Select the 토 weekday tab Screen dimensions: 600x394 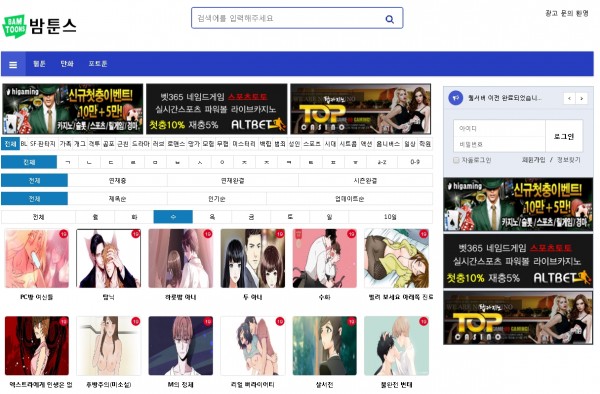pos(290,217)
